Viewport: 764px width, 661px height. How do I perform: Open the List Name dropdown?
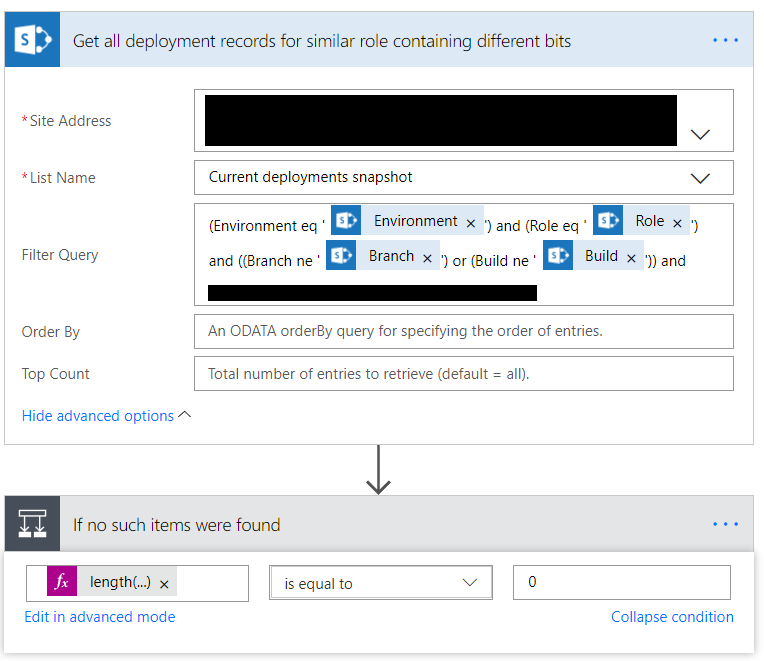[700, 178]
